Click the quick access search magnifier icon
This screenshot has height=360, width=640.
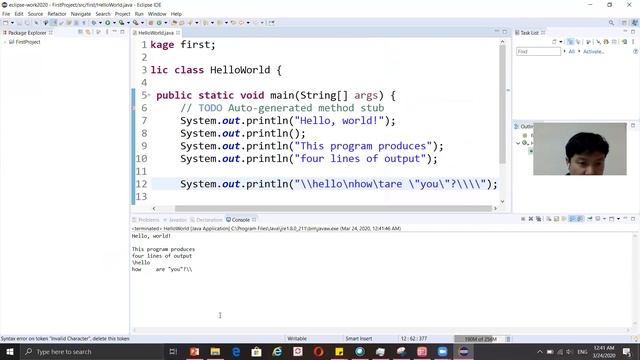pyautogui.click(x=611, y=23)
